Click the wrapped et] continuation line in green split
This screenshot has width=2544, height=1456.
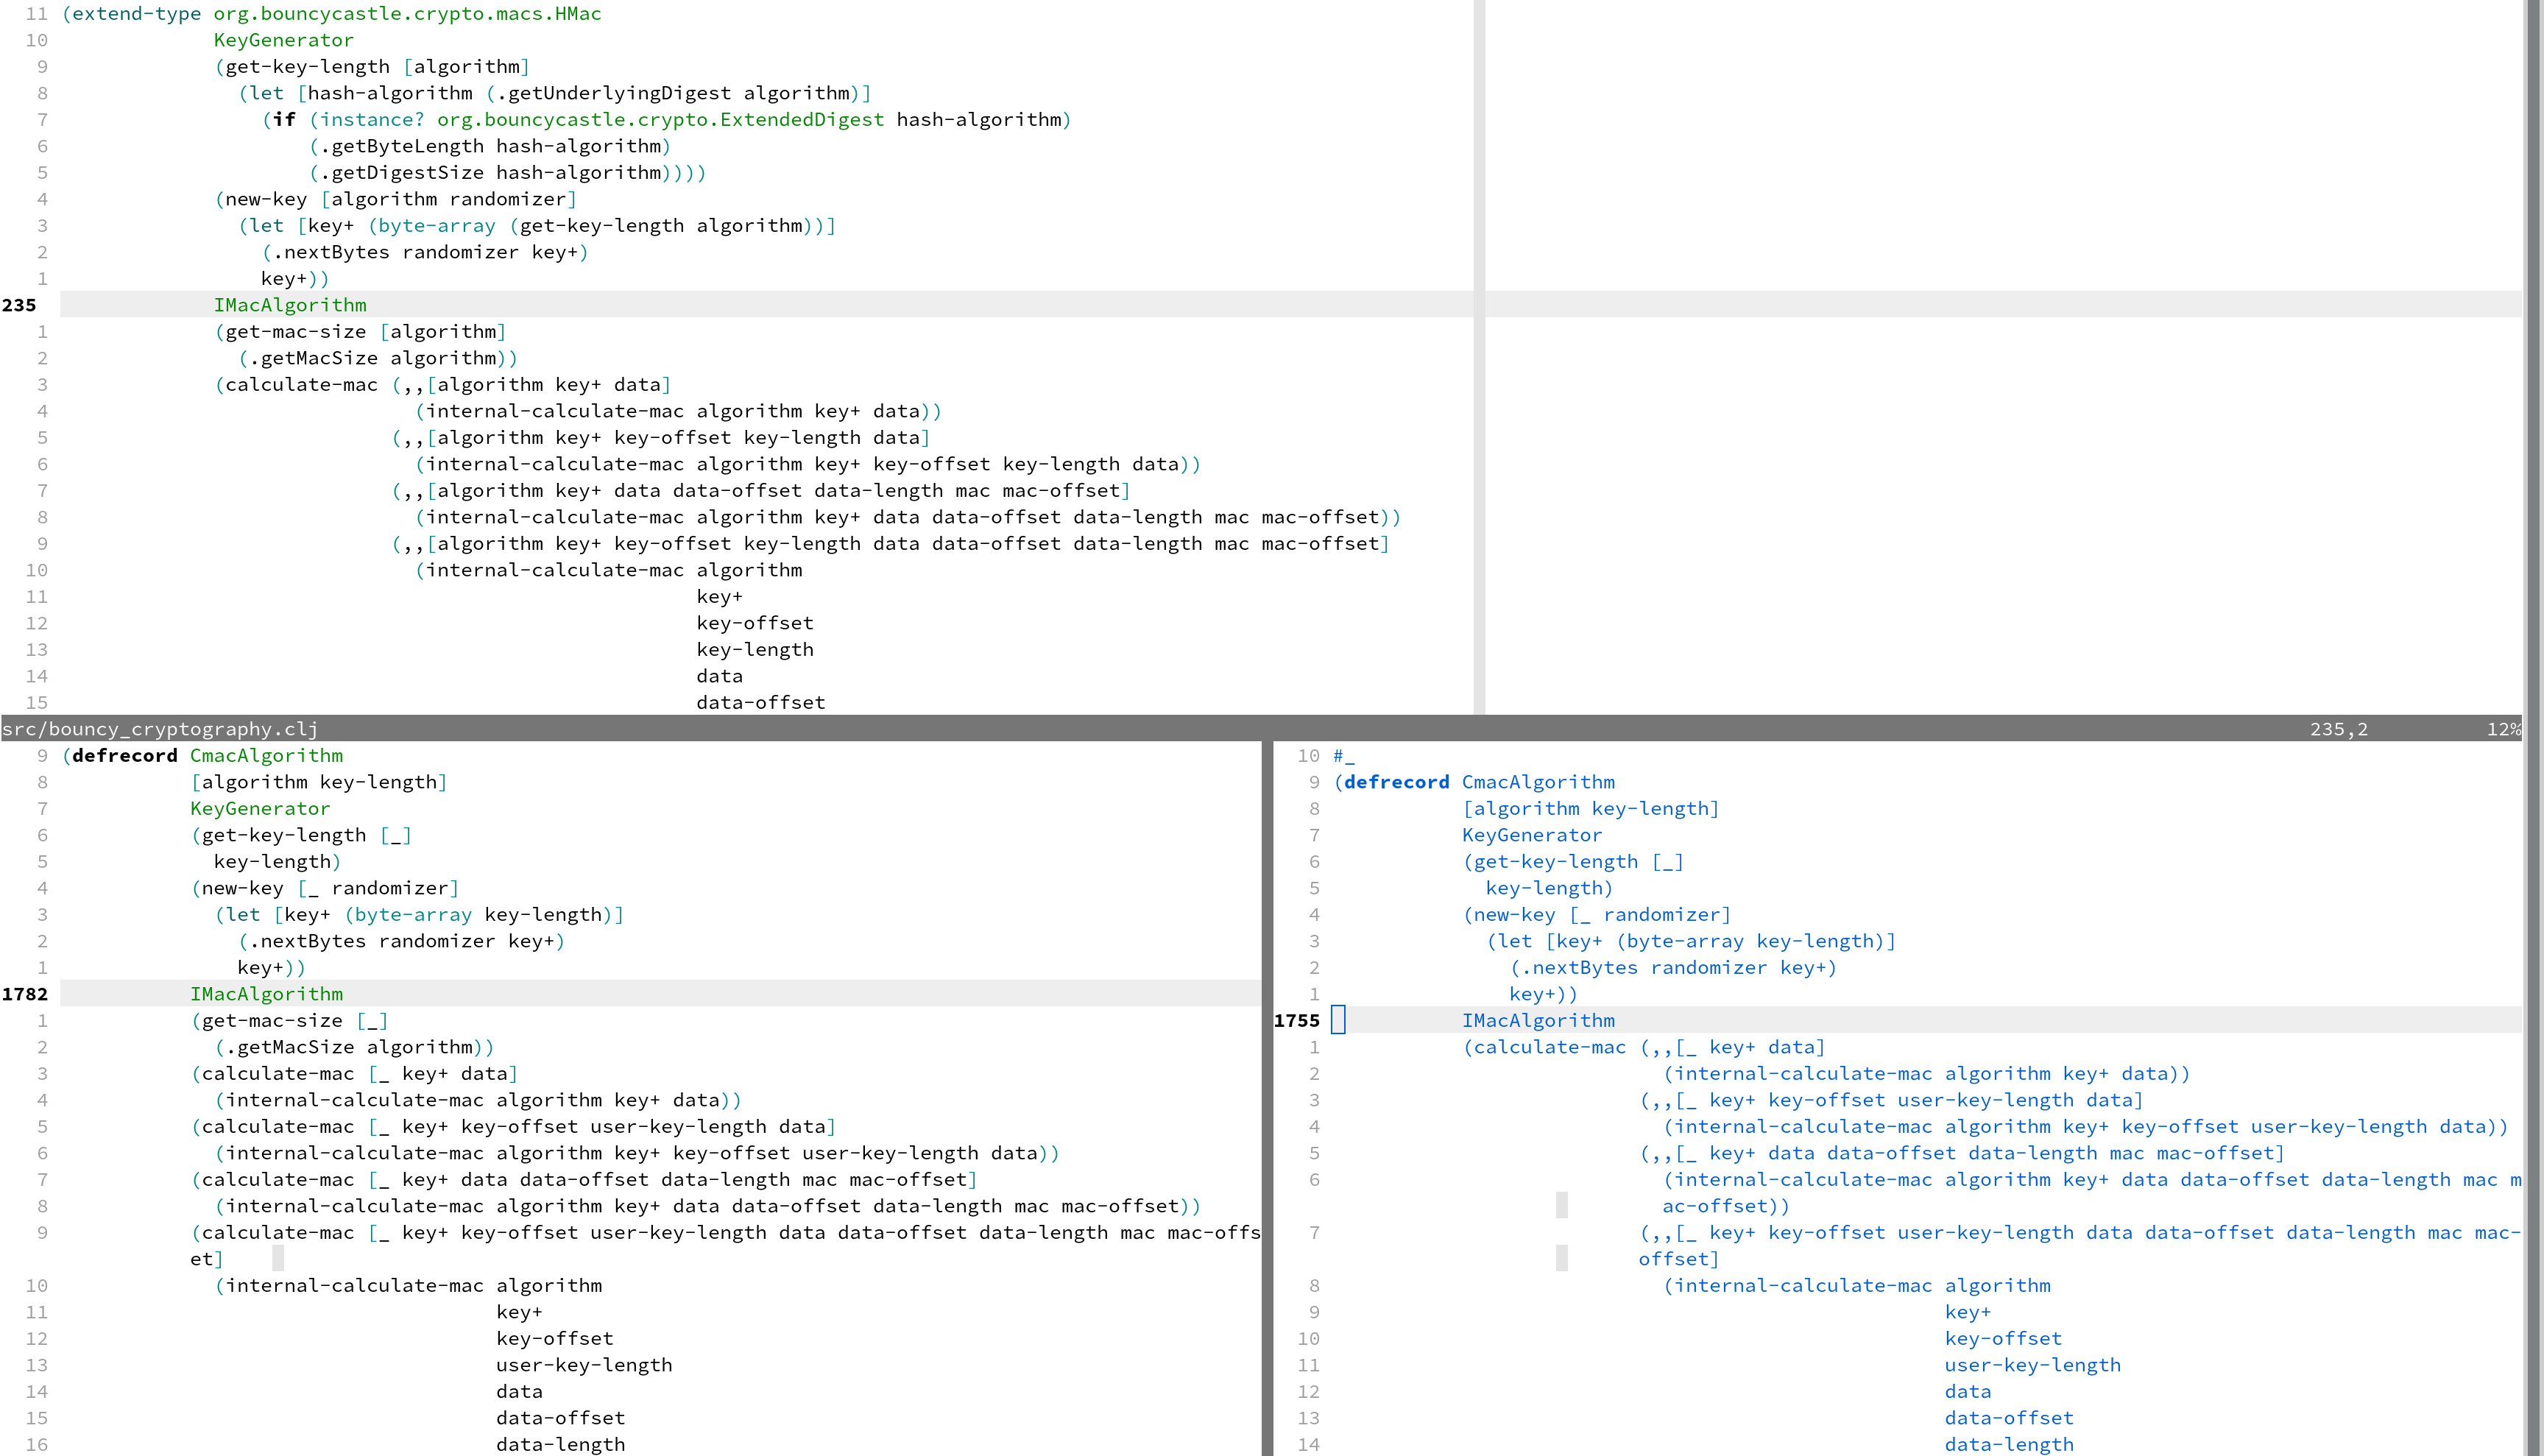pyautogui.click(x=207, y=1259)
